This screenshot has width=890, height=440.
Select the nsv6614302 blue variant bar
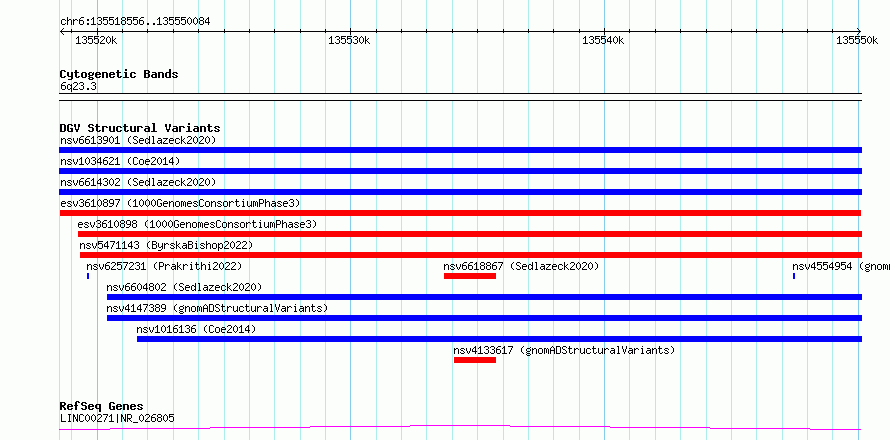click(x=460, y=192)
